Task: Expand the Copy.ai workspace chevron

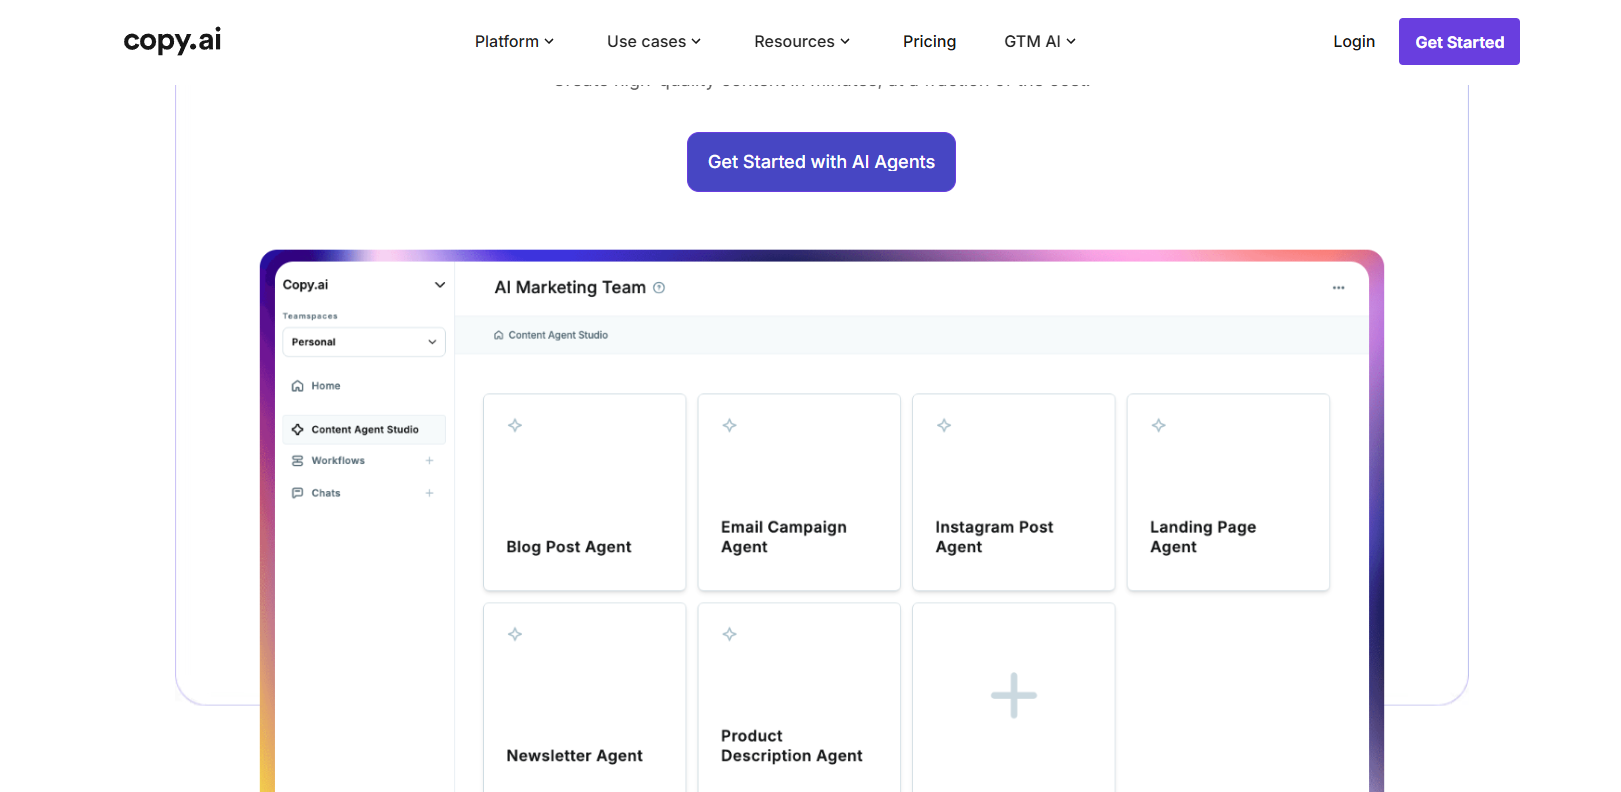Action: (439, 285)
